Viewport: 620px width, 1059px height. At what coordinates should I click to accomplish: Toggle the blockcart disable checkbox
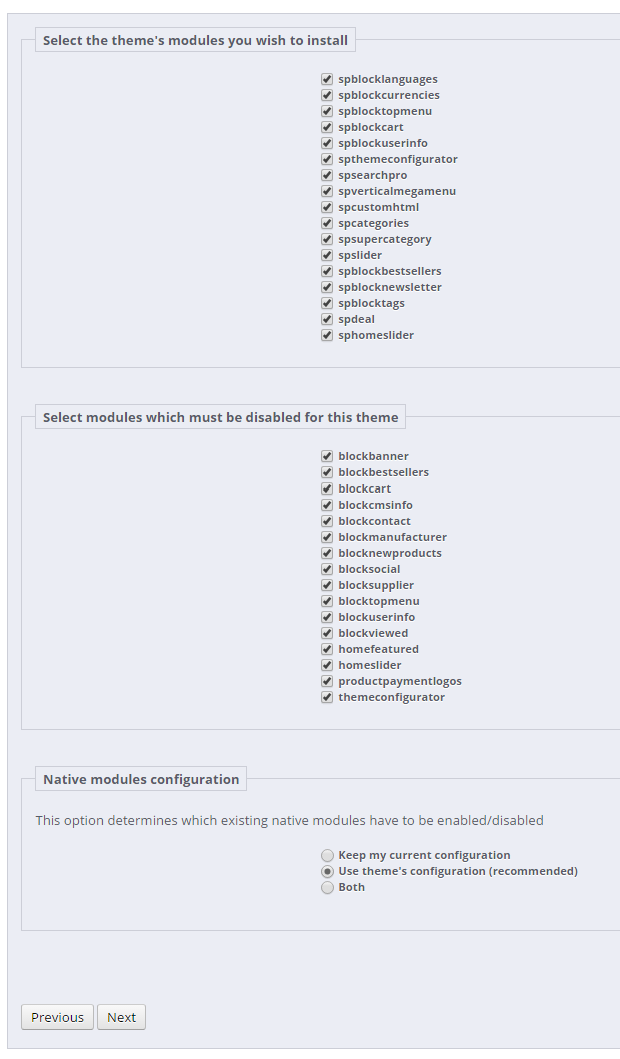coord(327,488)
